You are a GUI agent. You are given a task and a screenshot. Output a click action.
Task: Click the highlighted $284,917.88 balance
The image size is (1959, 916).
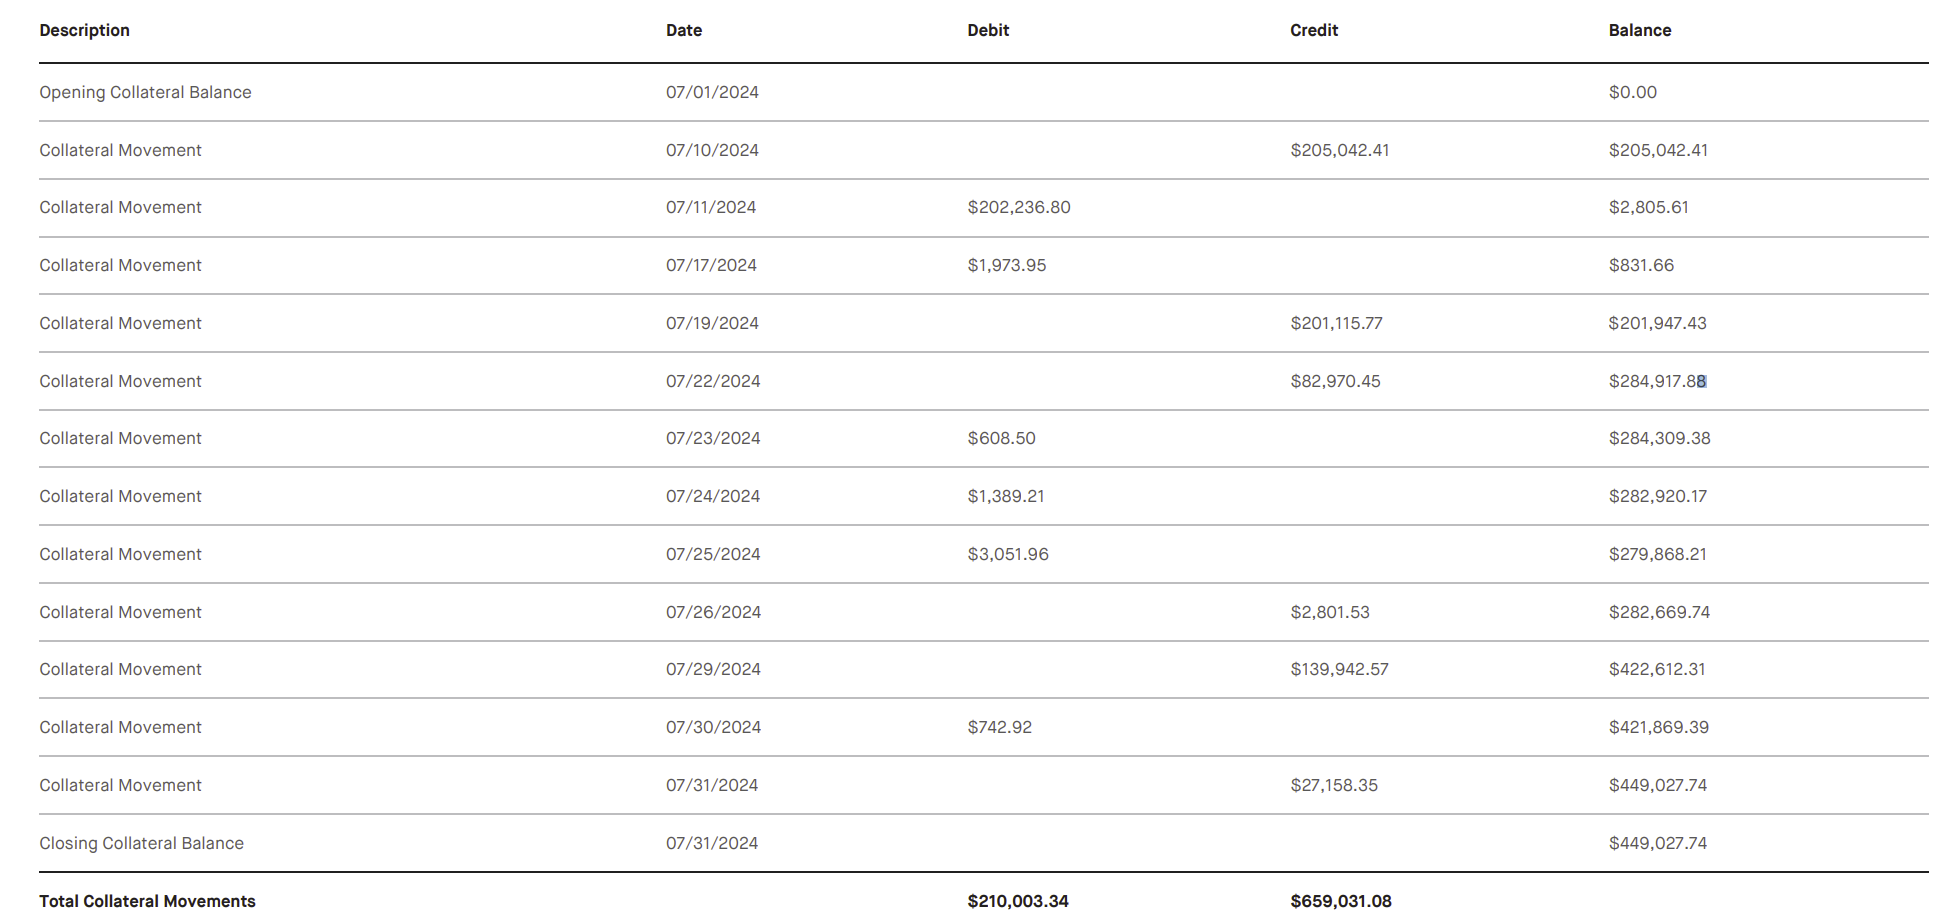(x=1658, y=381)
